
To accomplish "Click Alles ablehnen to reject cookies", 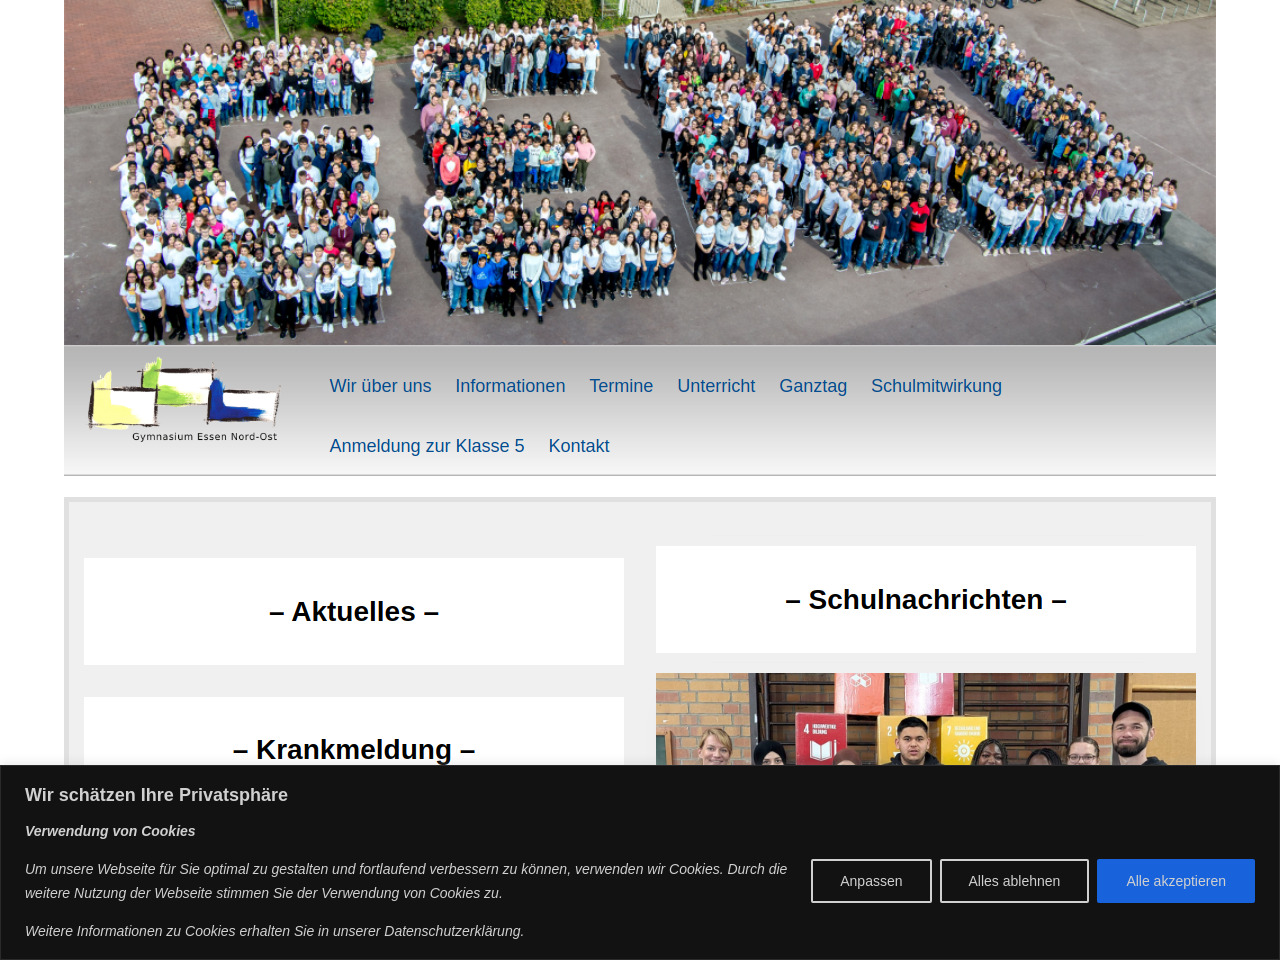I will point(1014,881).
